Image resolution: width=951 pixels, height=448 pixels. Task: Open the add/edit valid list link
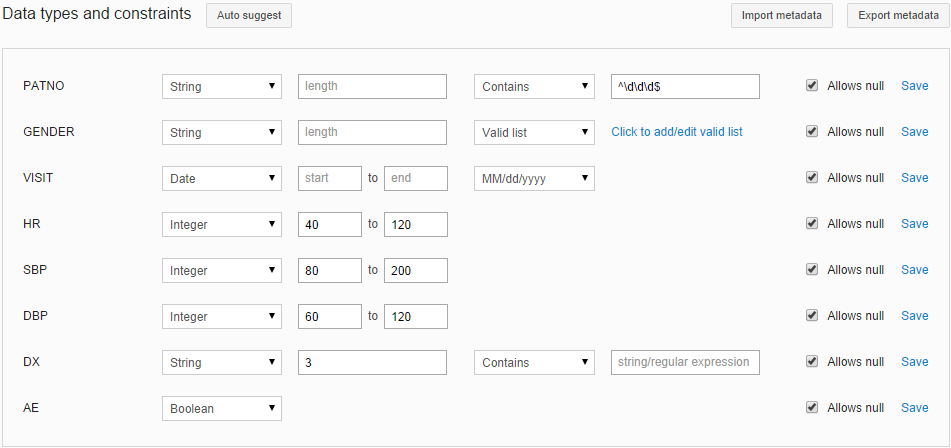[676, 132]
